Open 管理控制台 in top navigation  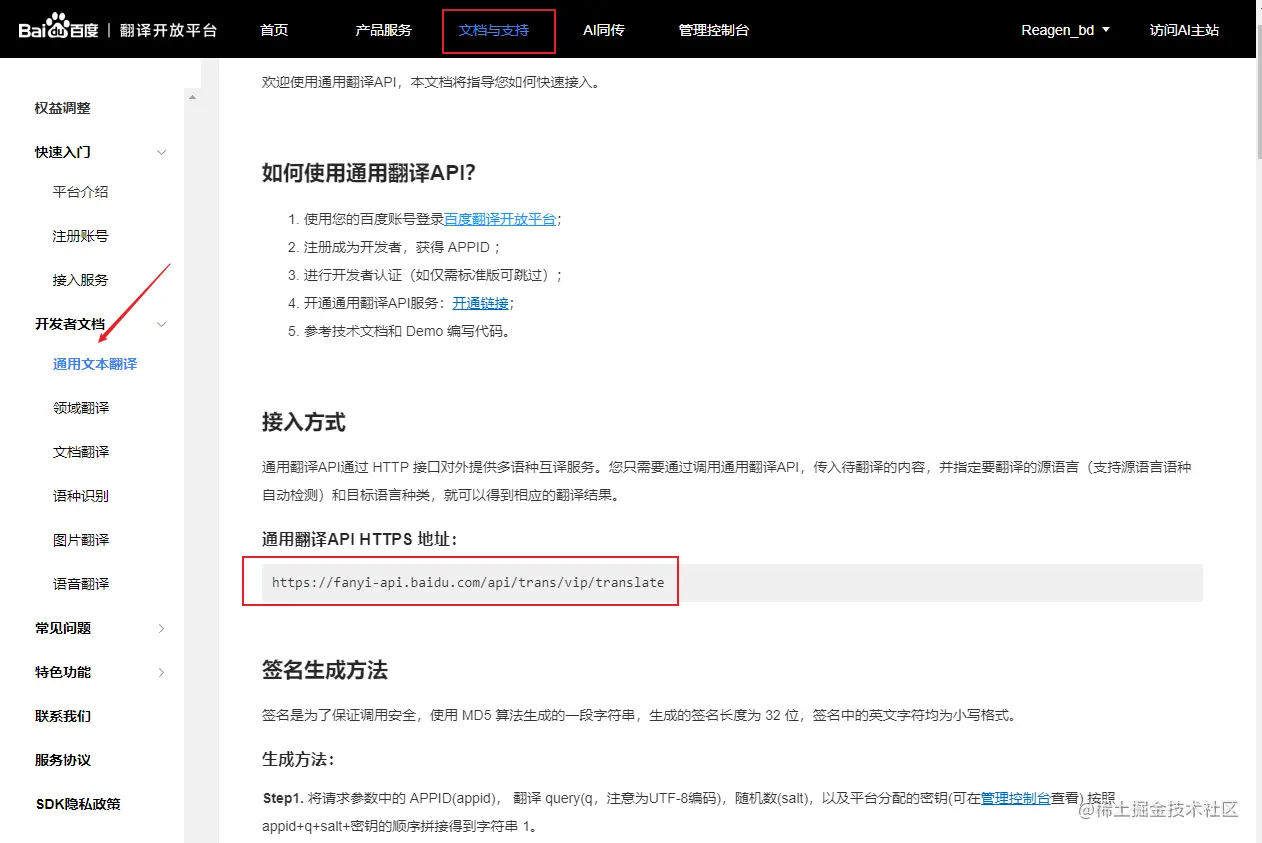click(x=714, y=30)
